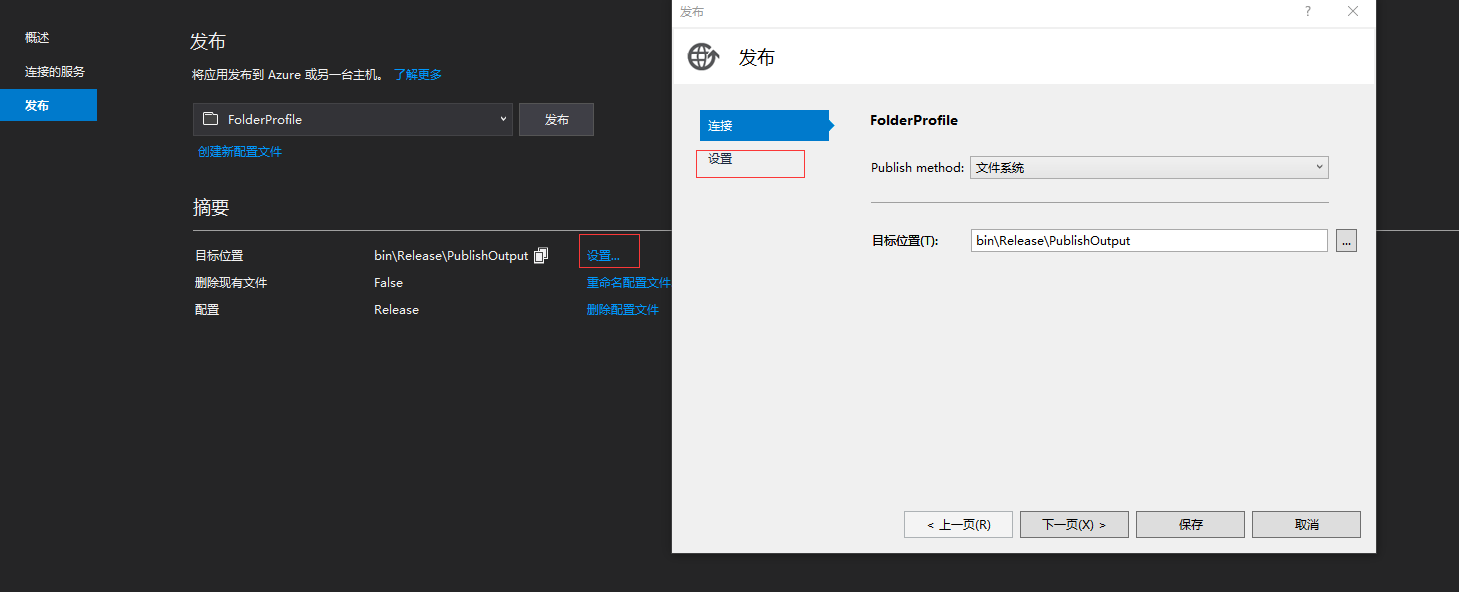Select the 连接 step in the dialog
The width and height of the screenshot is (1459, 592).
764,125
